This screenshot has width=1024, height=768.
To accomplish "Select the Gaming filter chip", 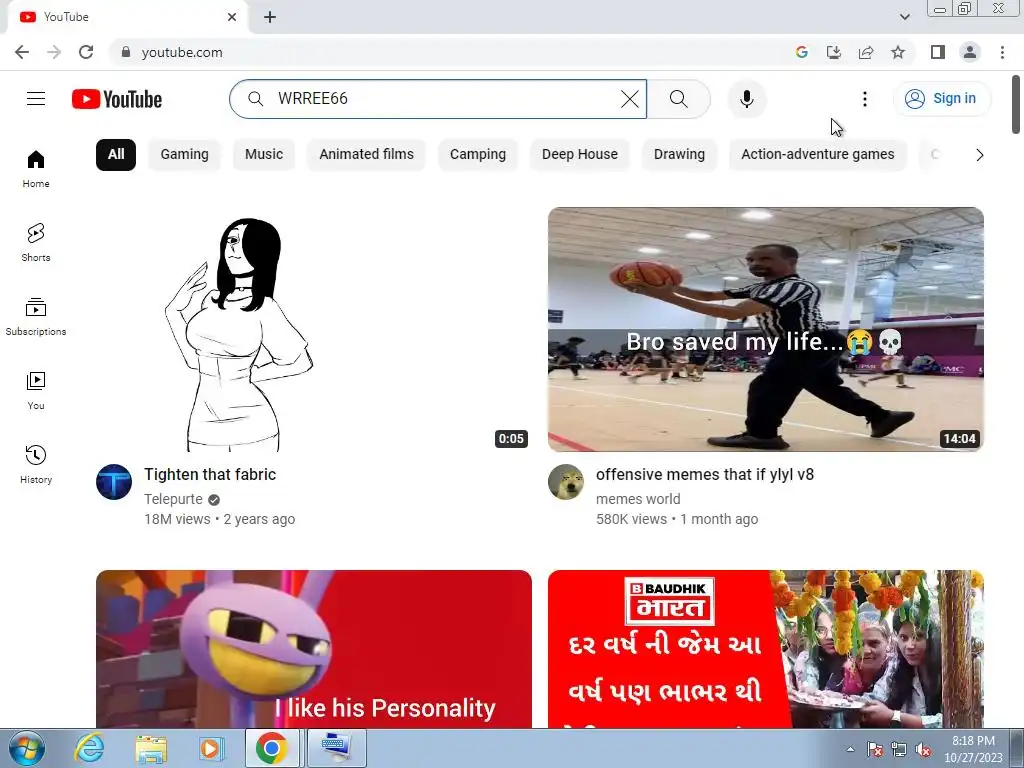I will point(184,155).
